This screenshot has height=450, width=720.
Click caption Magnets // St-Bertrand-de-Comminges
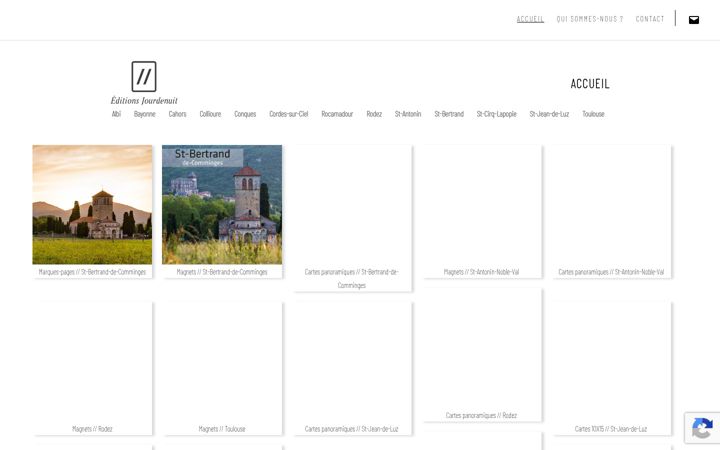pos(222,272)
